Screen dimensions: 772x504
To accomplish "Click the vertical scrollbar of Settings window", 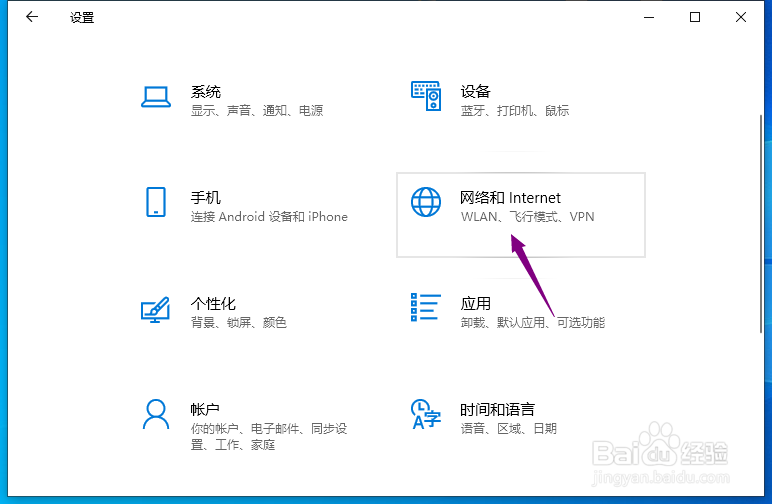I will 761,224.
